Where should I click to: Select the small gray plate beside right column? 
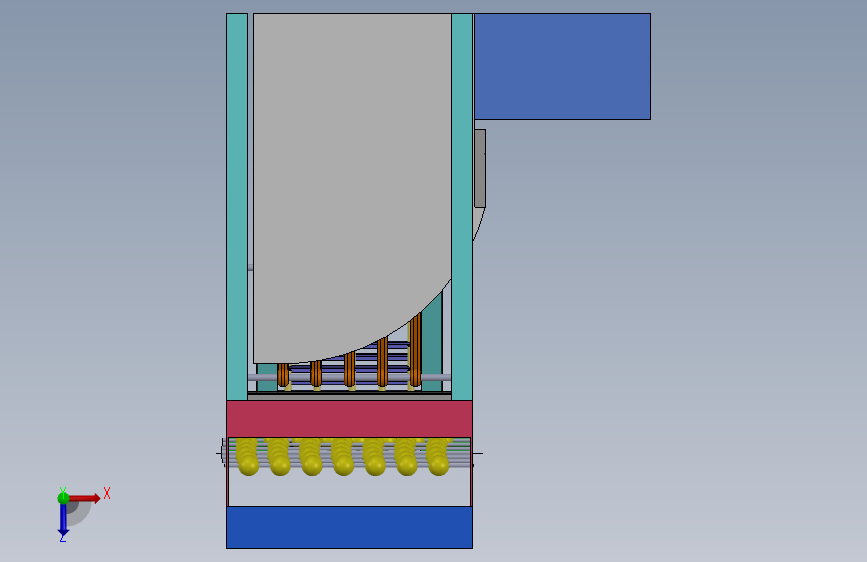coord(480,169)
